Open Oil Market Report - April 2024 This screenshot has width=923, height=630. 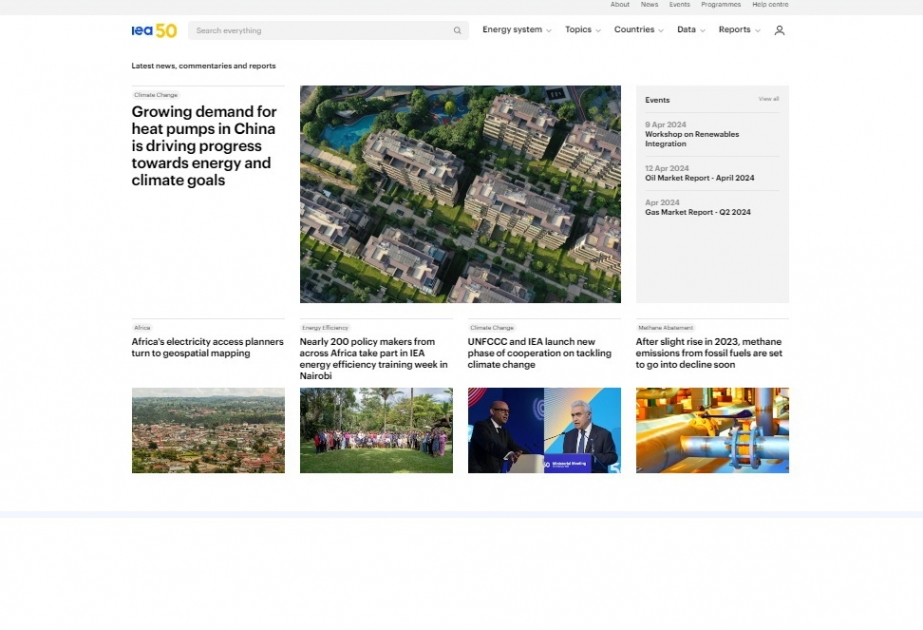pos(699,178)
